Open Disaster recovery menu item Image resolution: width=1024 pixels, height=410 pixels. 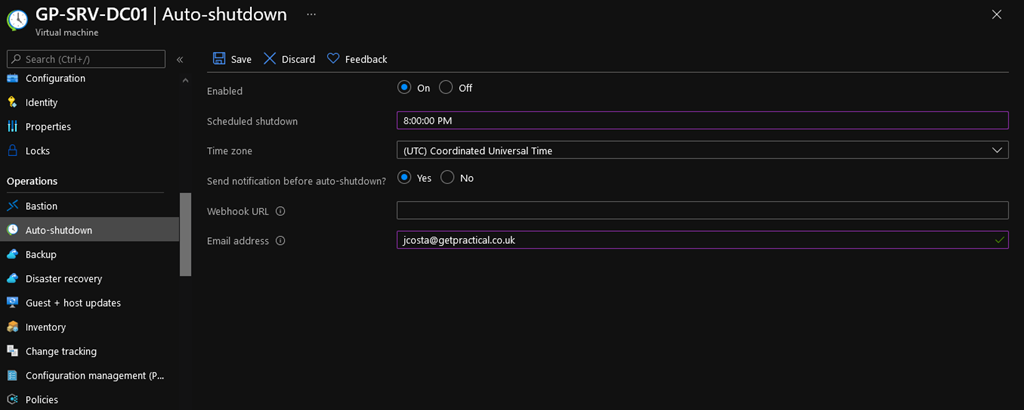tap(63, 279)
